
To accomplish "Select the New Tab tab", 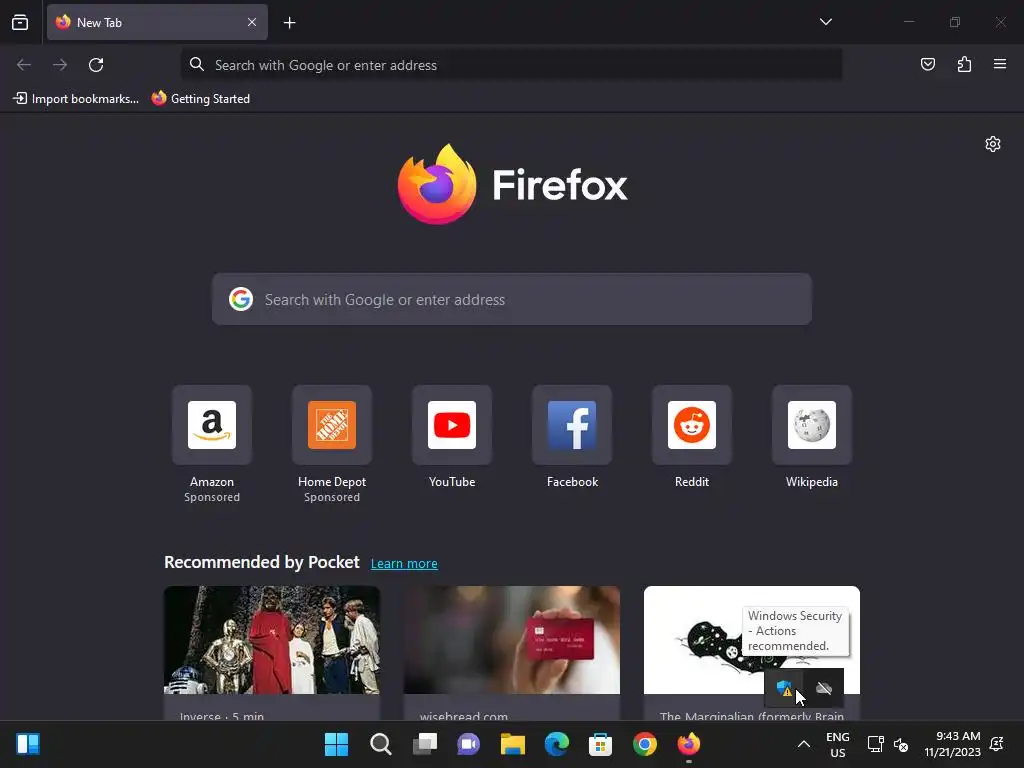I will [157, 22].
